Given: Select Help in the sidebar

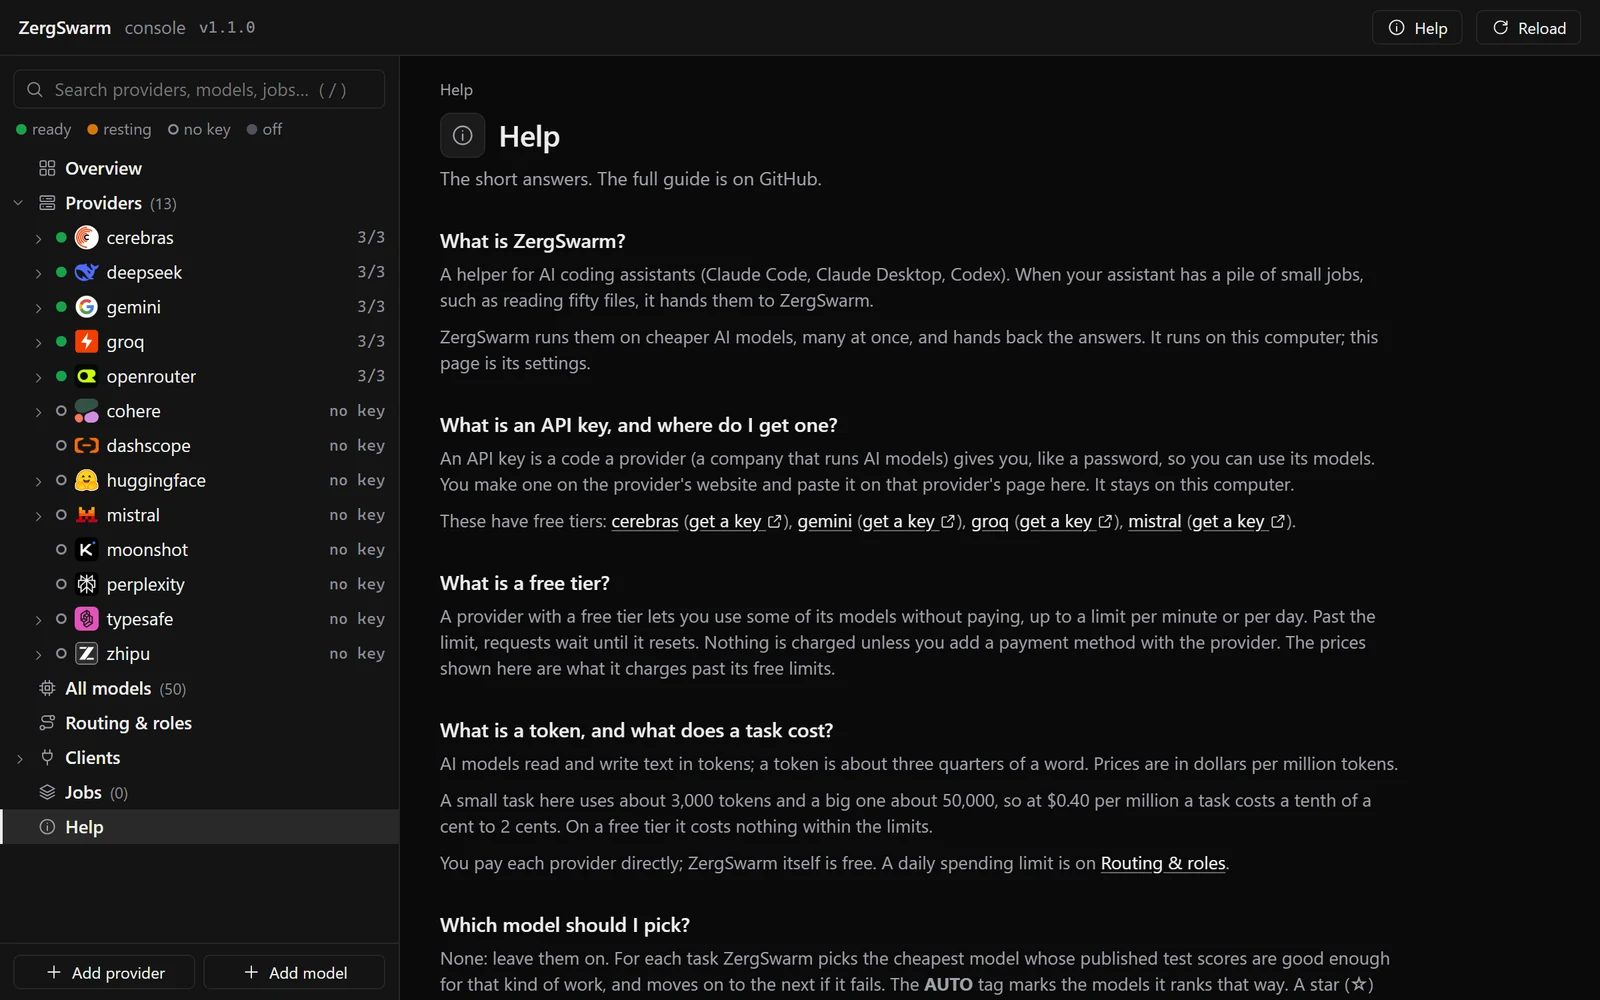Looking at the screenshot, I should pos(200,827).
